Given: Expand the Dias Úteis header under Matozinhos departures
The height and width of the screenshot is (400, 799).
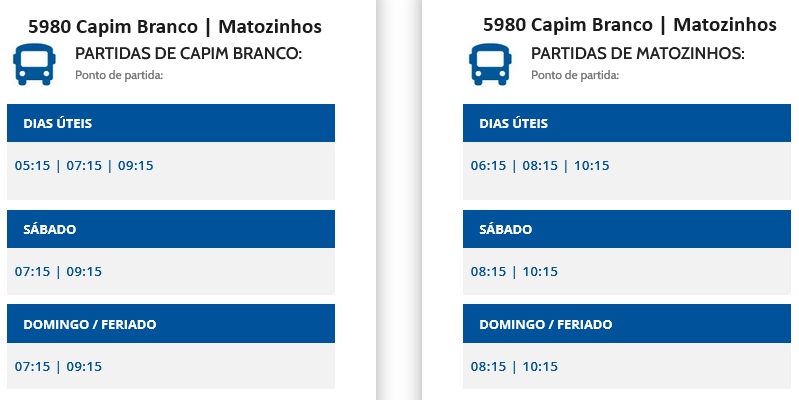Looking at the screenshot, I should coord(627,123).
